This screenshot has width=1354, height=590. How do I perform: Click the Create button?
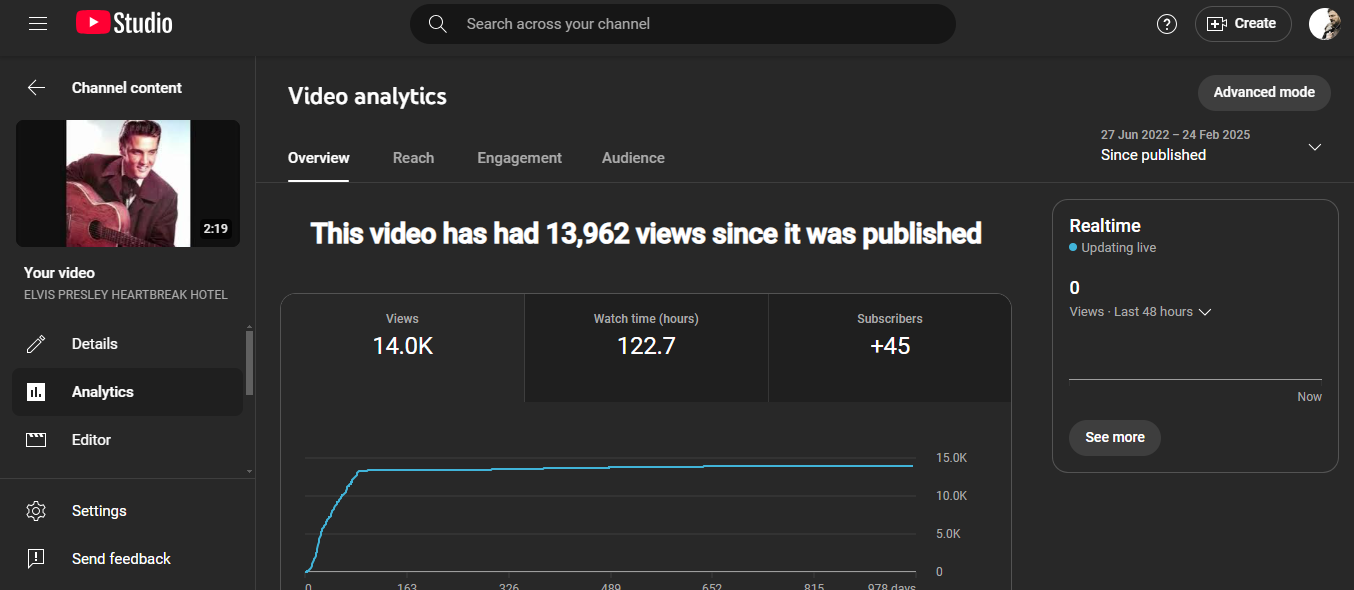[x=1243, y=24]
